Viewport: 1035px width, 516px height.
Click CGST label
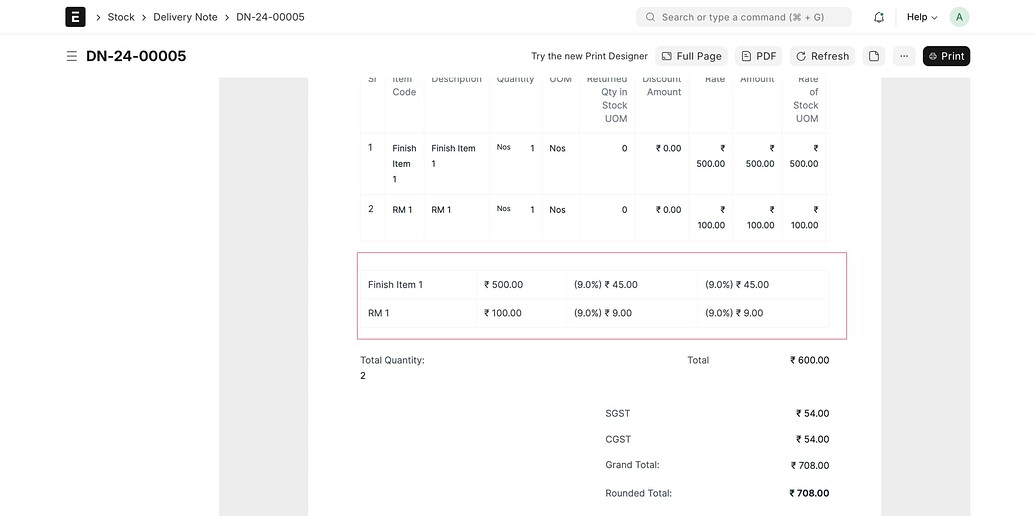(x=618, y=439)
